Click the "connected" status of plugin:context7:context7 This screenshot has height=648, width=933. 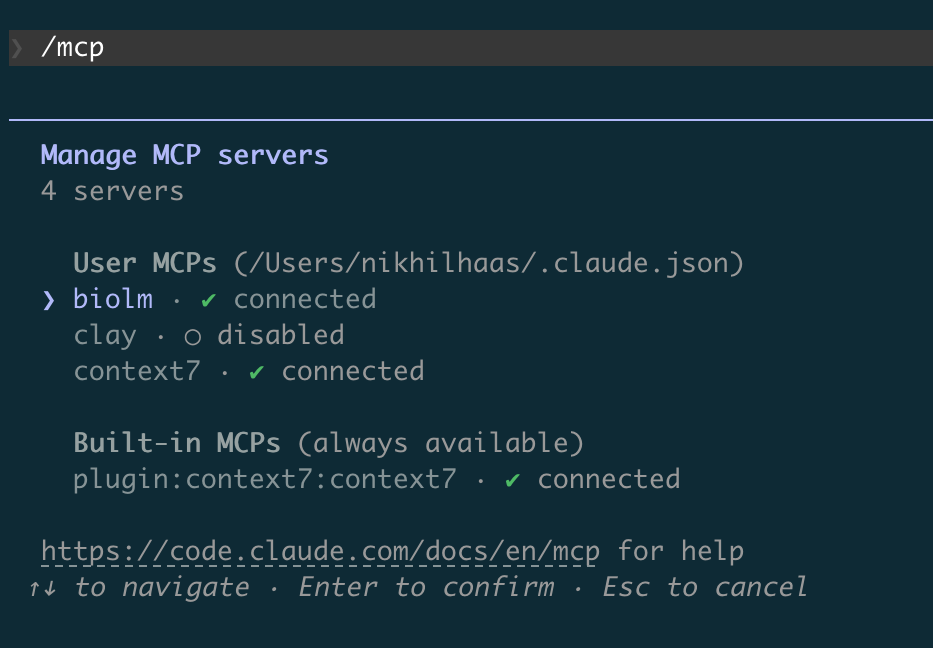pyautogui.click(x=608, y=479)
